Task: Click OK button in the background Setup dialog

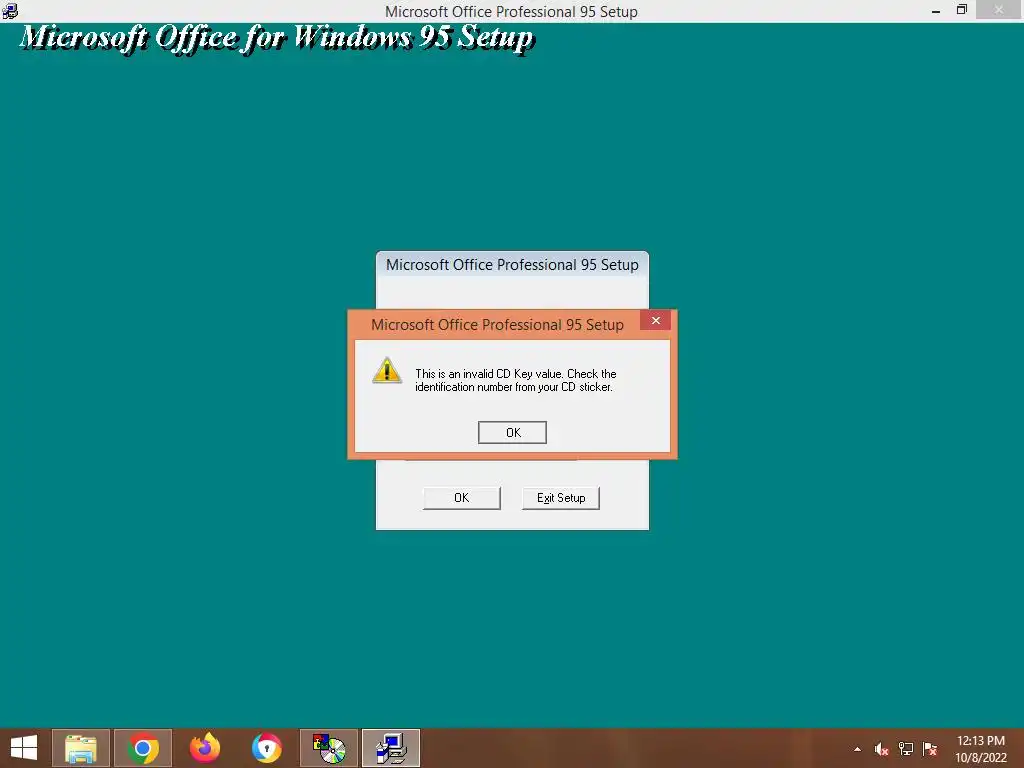Action: tap(461, 498)
